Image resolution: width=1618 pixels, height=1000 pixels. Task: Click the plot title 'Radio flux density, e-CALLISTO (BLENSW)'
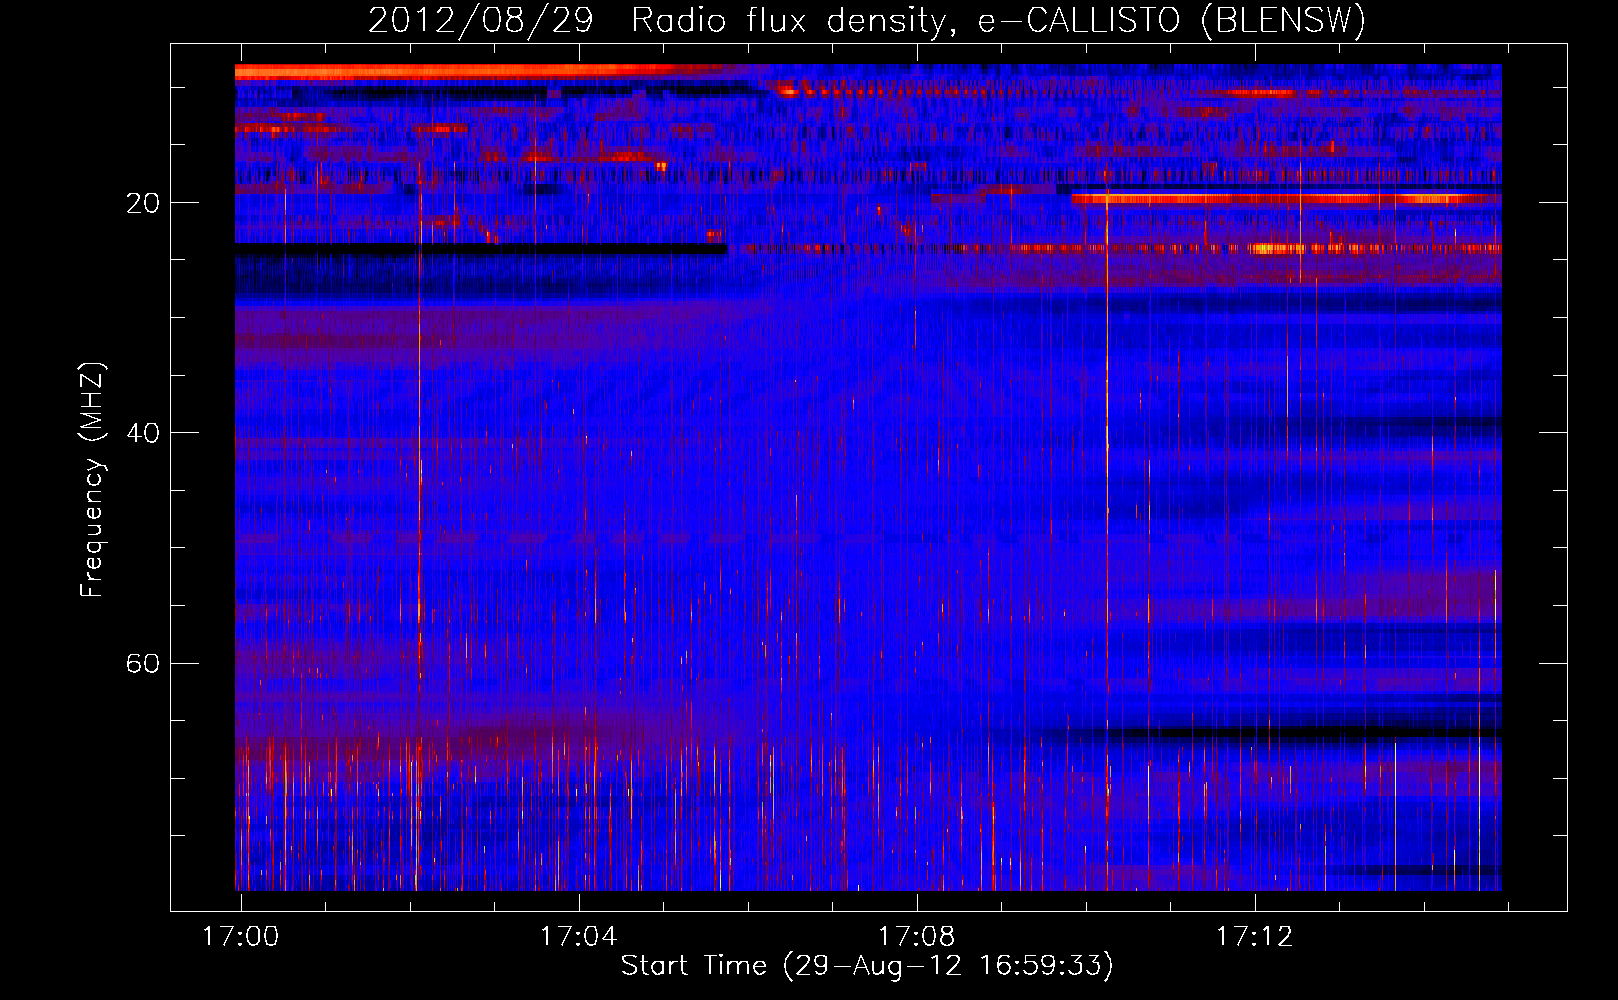coord(999,20)
